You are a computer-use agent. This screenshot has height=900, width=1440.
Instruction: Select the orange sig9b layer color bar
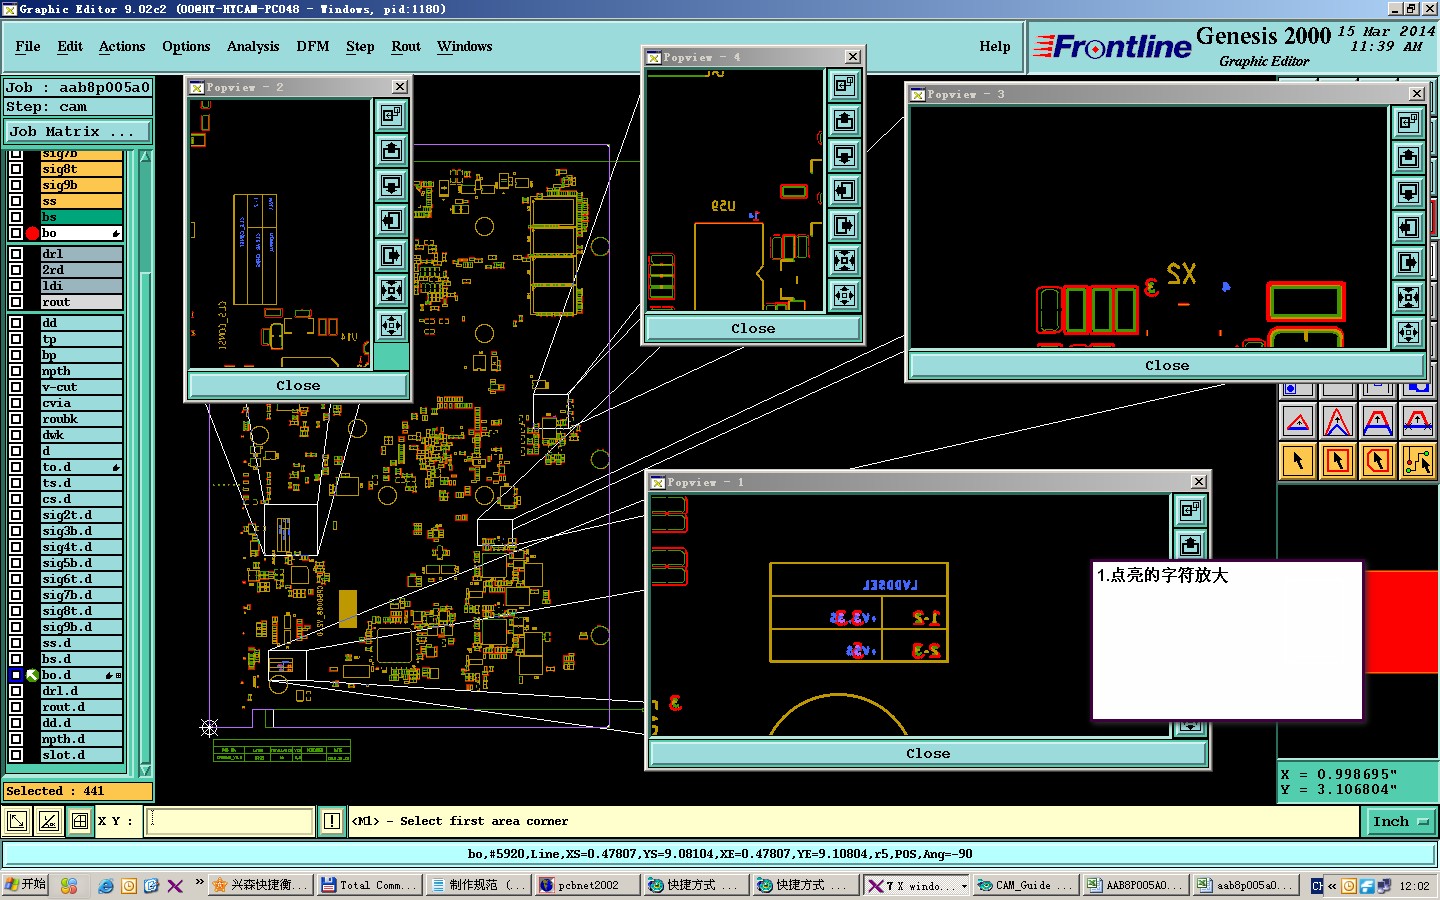click(81, 185)
